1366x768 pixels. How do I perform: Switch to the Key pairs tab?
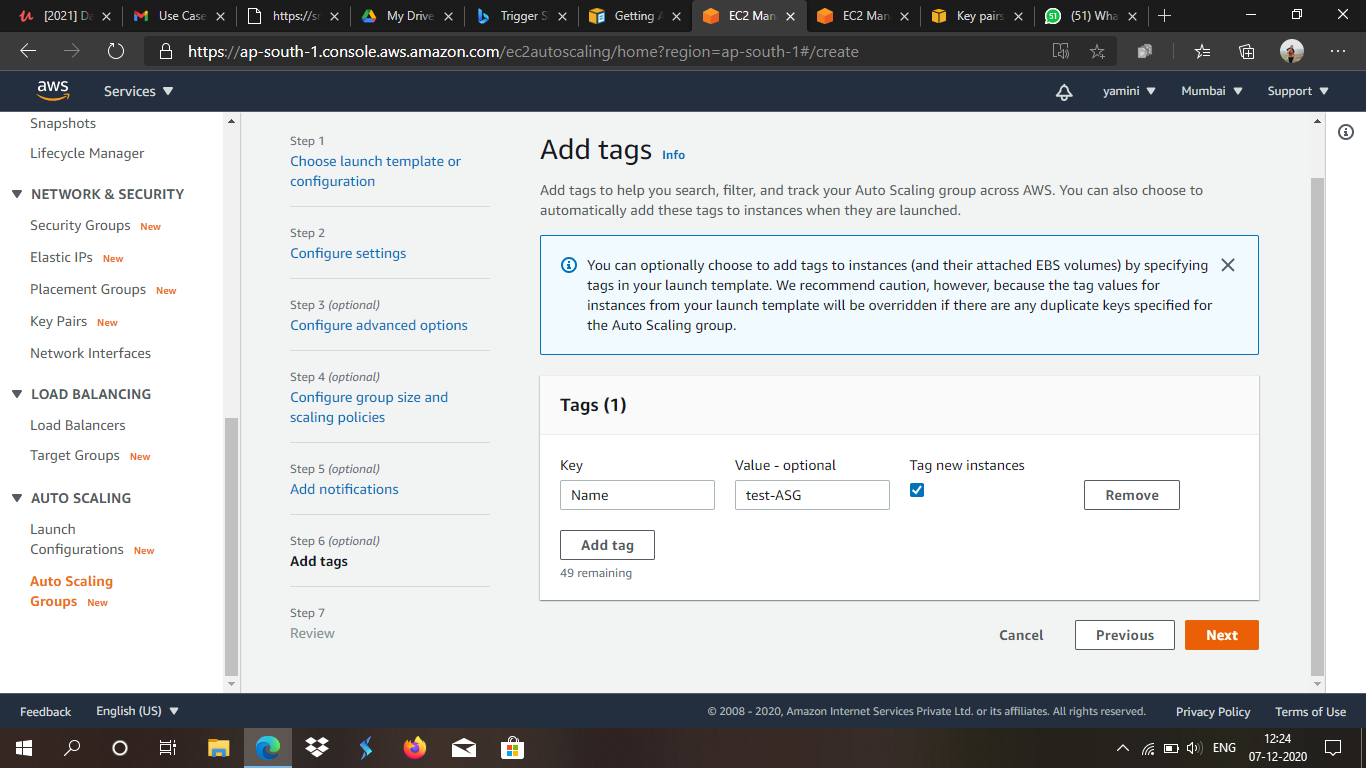click(979, 16)
